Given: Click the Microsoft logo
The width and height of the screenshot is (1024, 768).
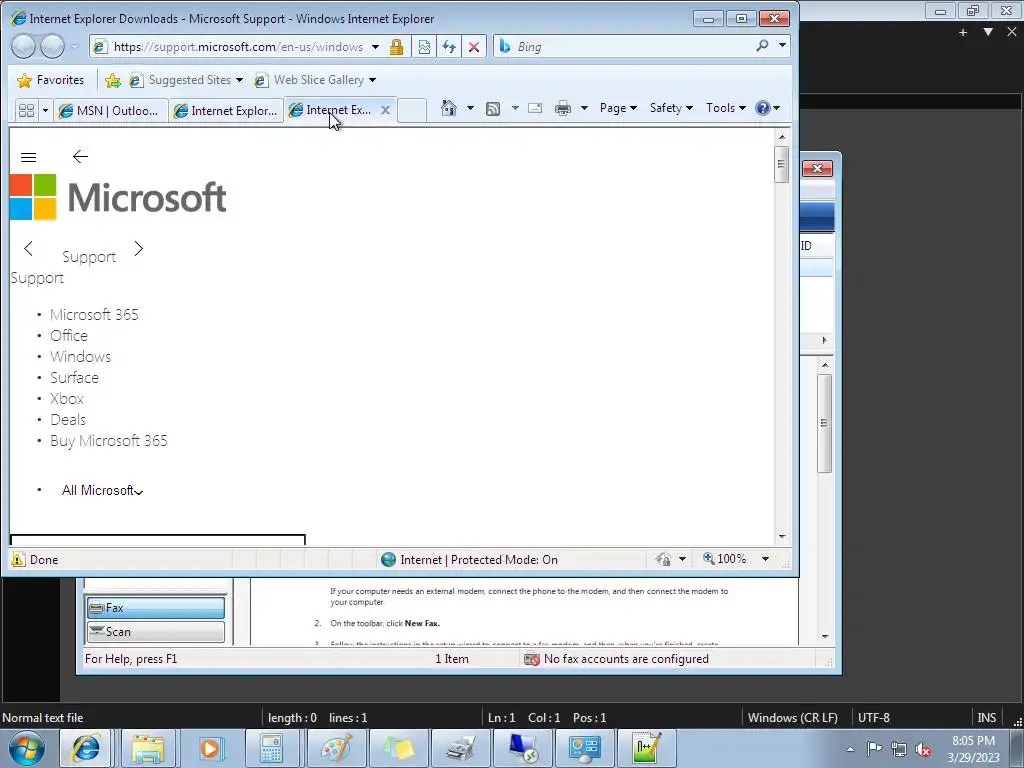Looking at the screenshot, I should coord(118,197).
